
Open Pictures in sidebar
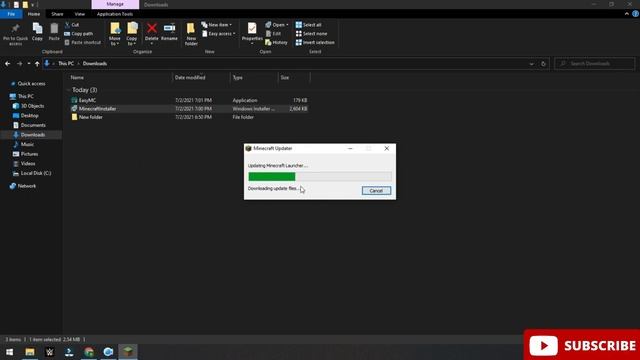pyautogui.click(x=26, y=154)
